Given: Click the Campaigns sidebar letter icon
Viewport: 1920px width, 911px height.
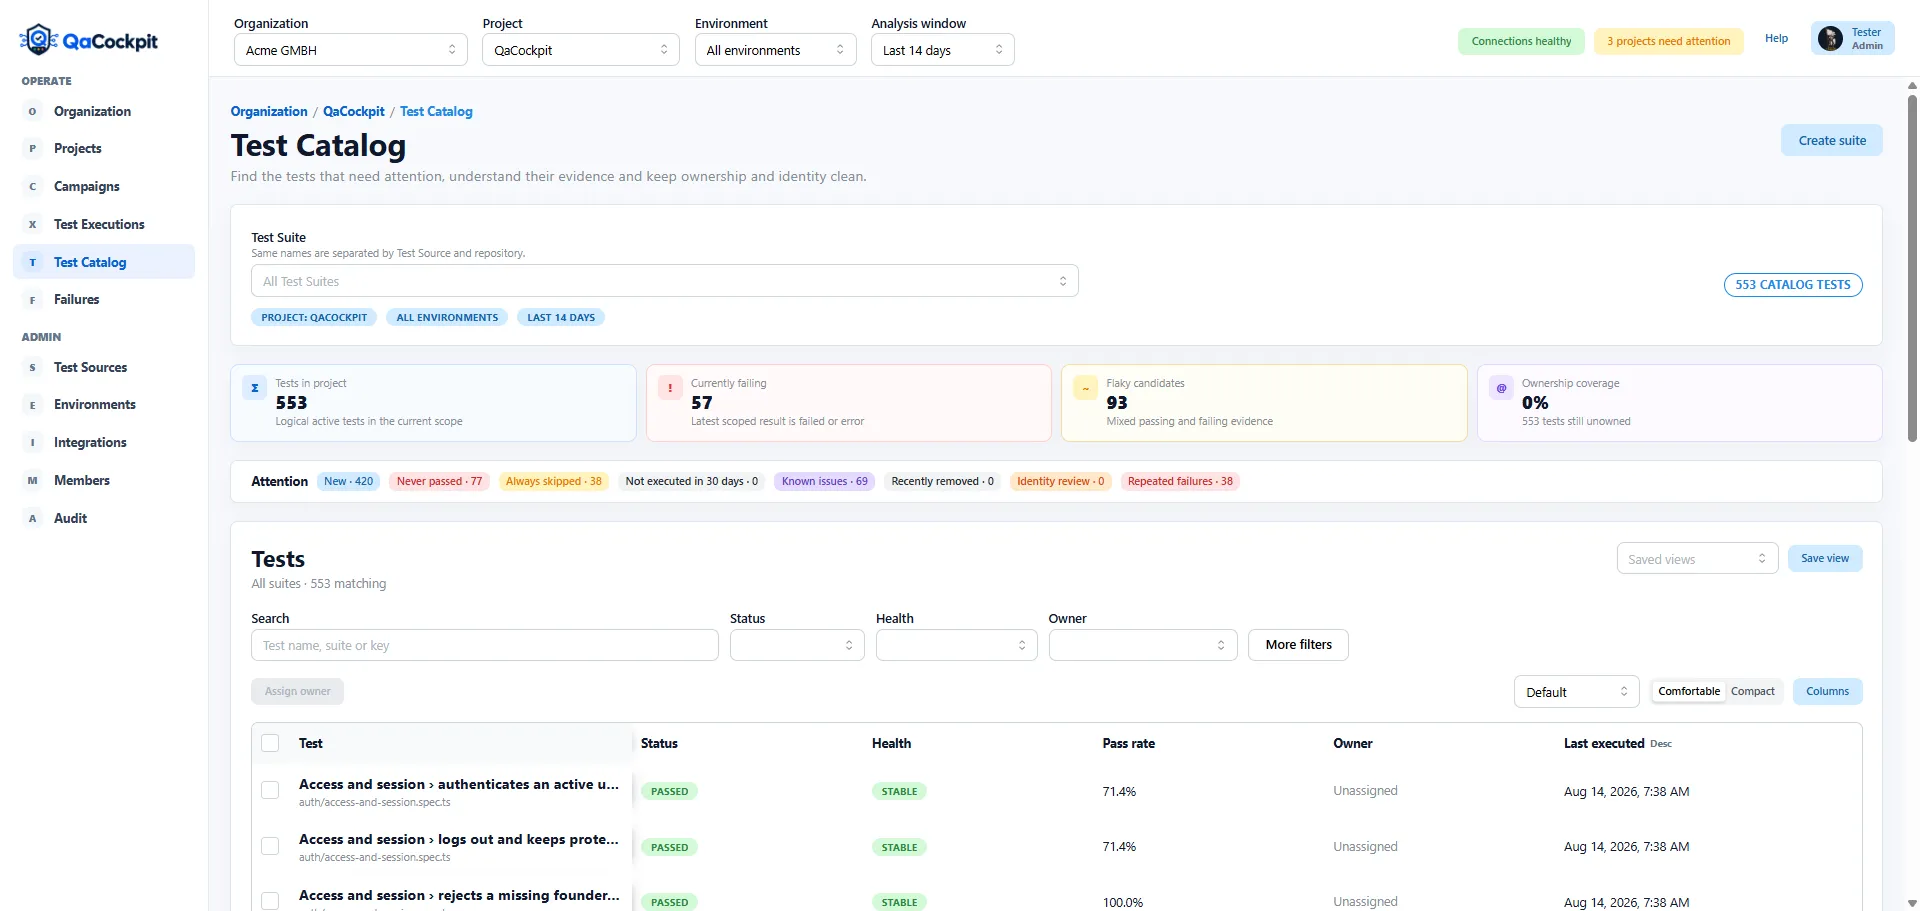Looking at the screenshot, I should pos(32,186).
